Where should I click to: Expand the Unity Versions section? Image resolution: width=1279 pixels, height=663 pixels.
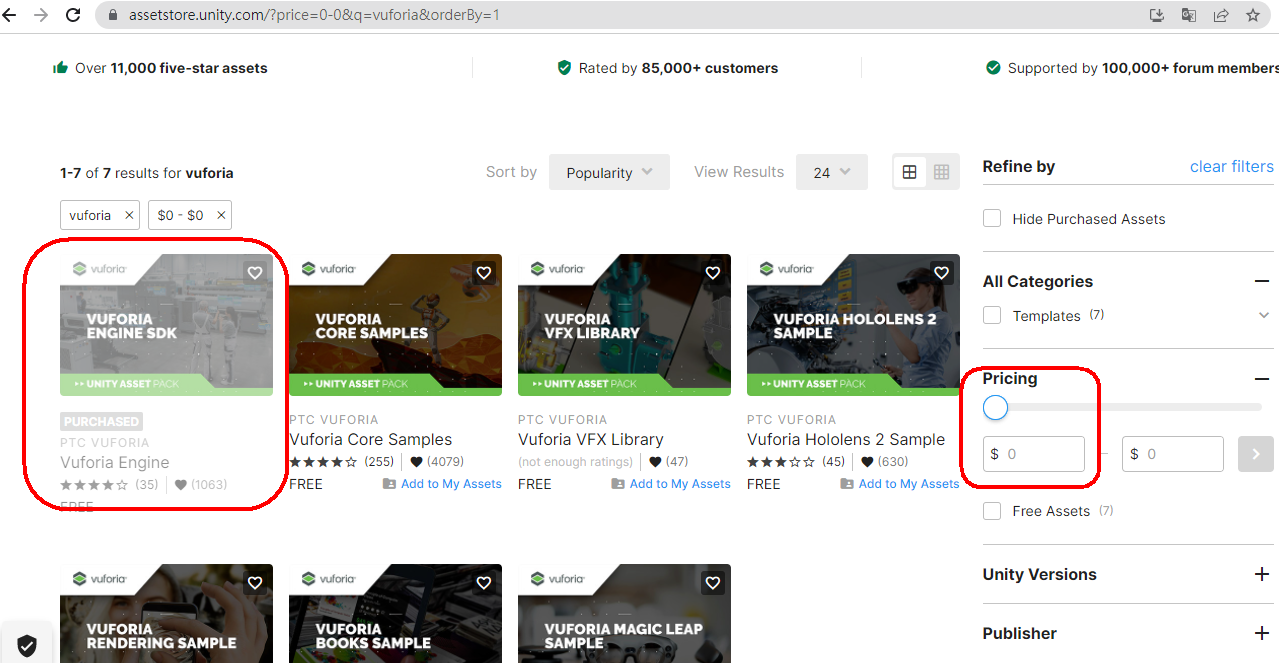[1262, 574]
